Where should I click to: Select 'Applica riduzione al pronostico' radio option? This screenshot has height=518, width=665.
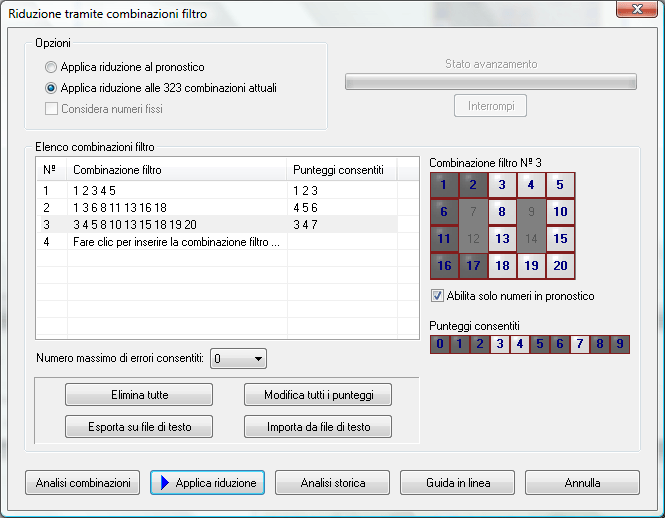pyautogui.click(x=51, y=67)
